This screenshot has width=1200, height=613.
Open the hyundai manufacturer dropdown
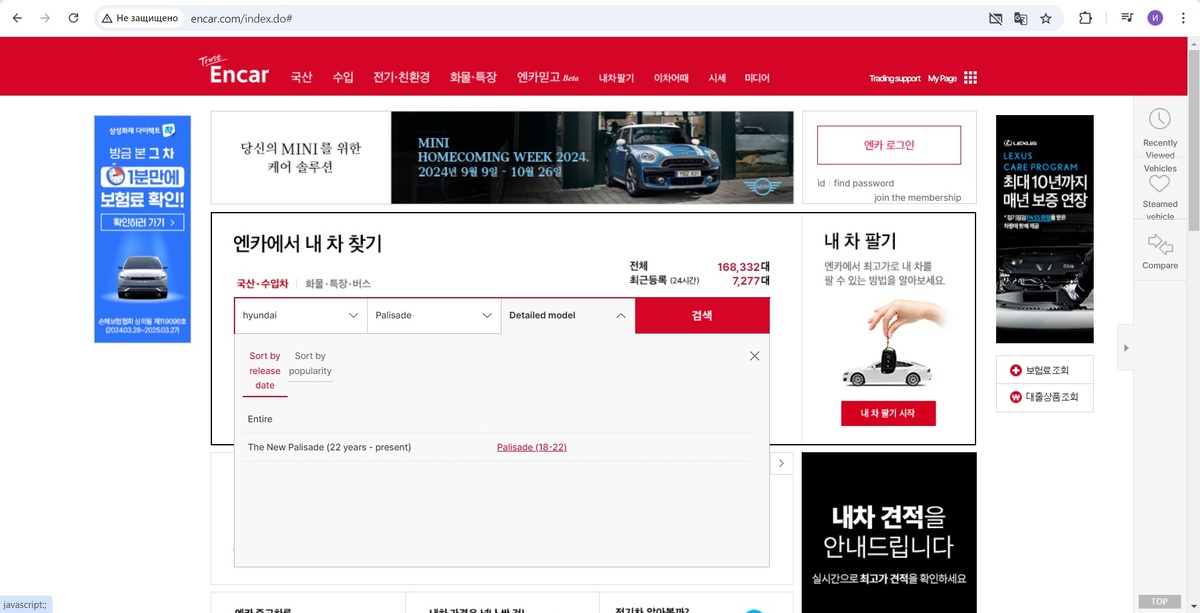click(x=301, y=315)
